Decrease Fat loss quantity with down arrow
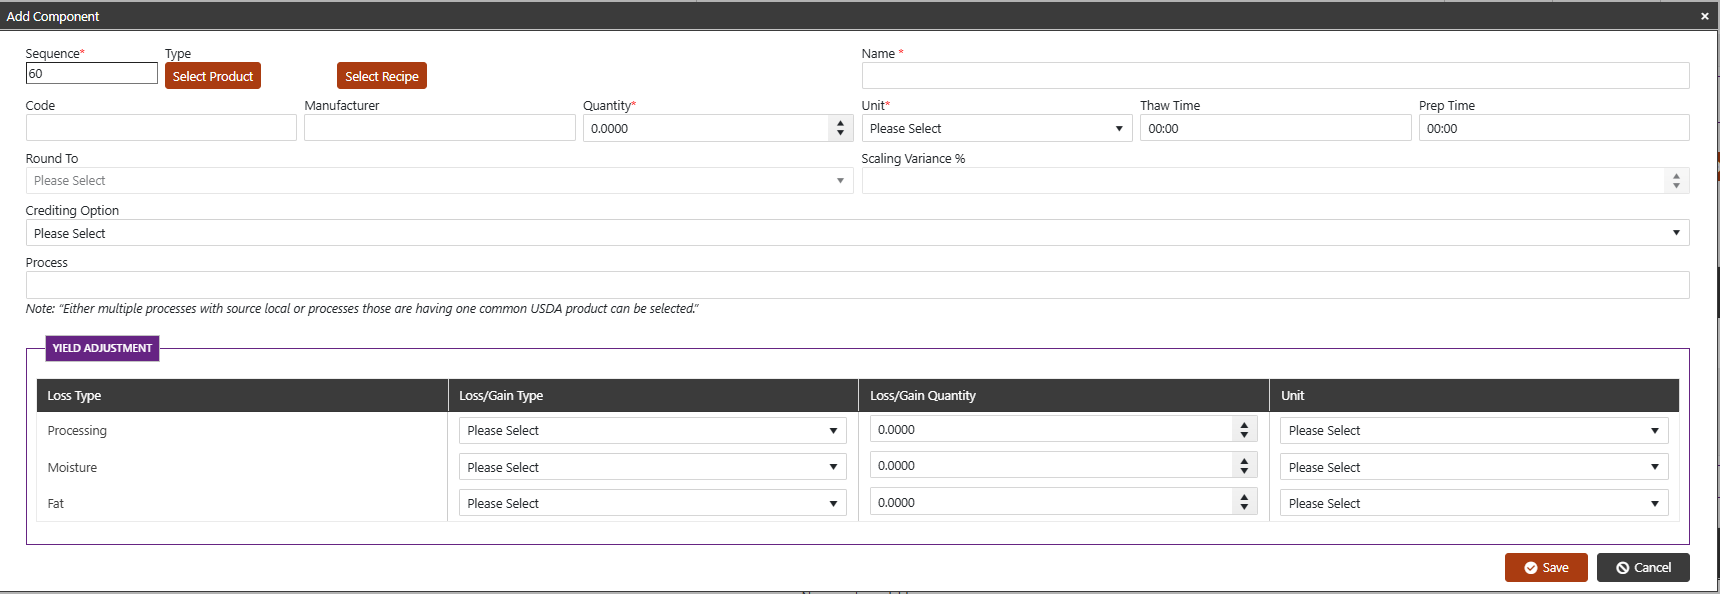1720x594 pixels. (x=1244, y=508)
